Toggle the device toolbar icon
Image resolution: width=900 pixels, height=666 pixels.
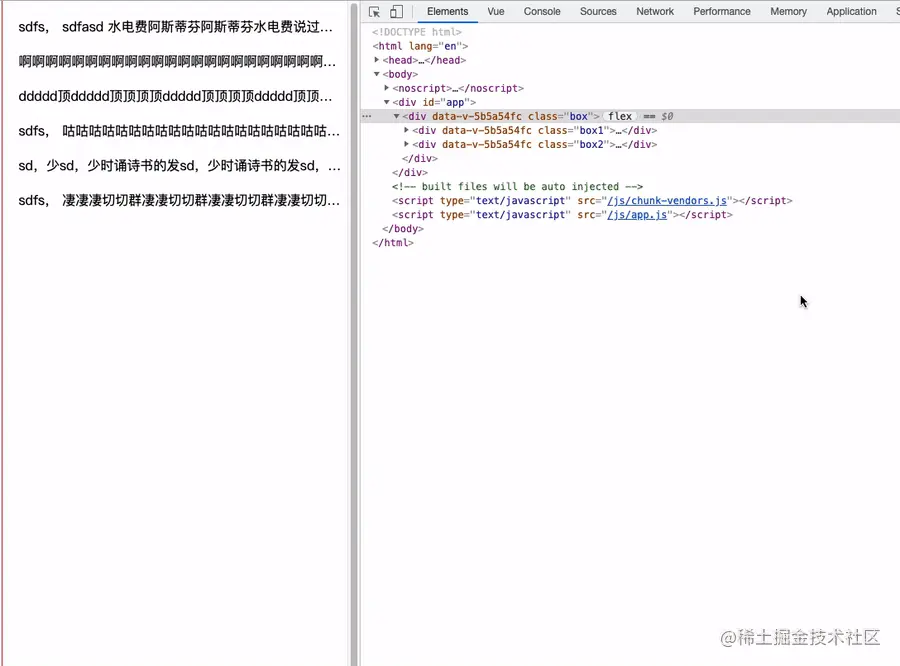tap(397, 11)
